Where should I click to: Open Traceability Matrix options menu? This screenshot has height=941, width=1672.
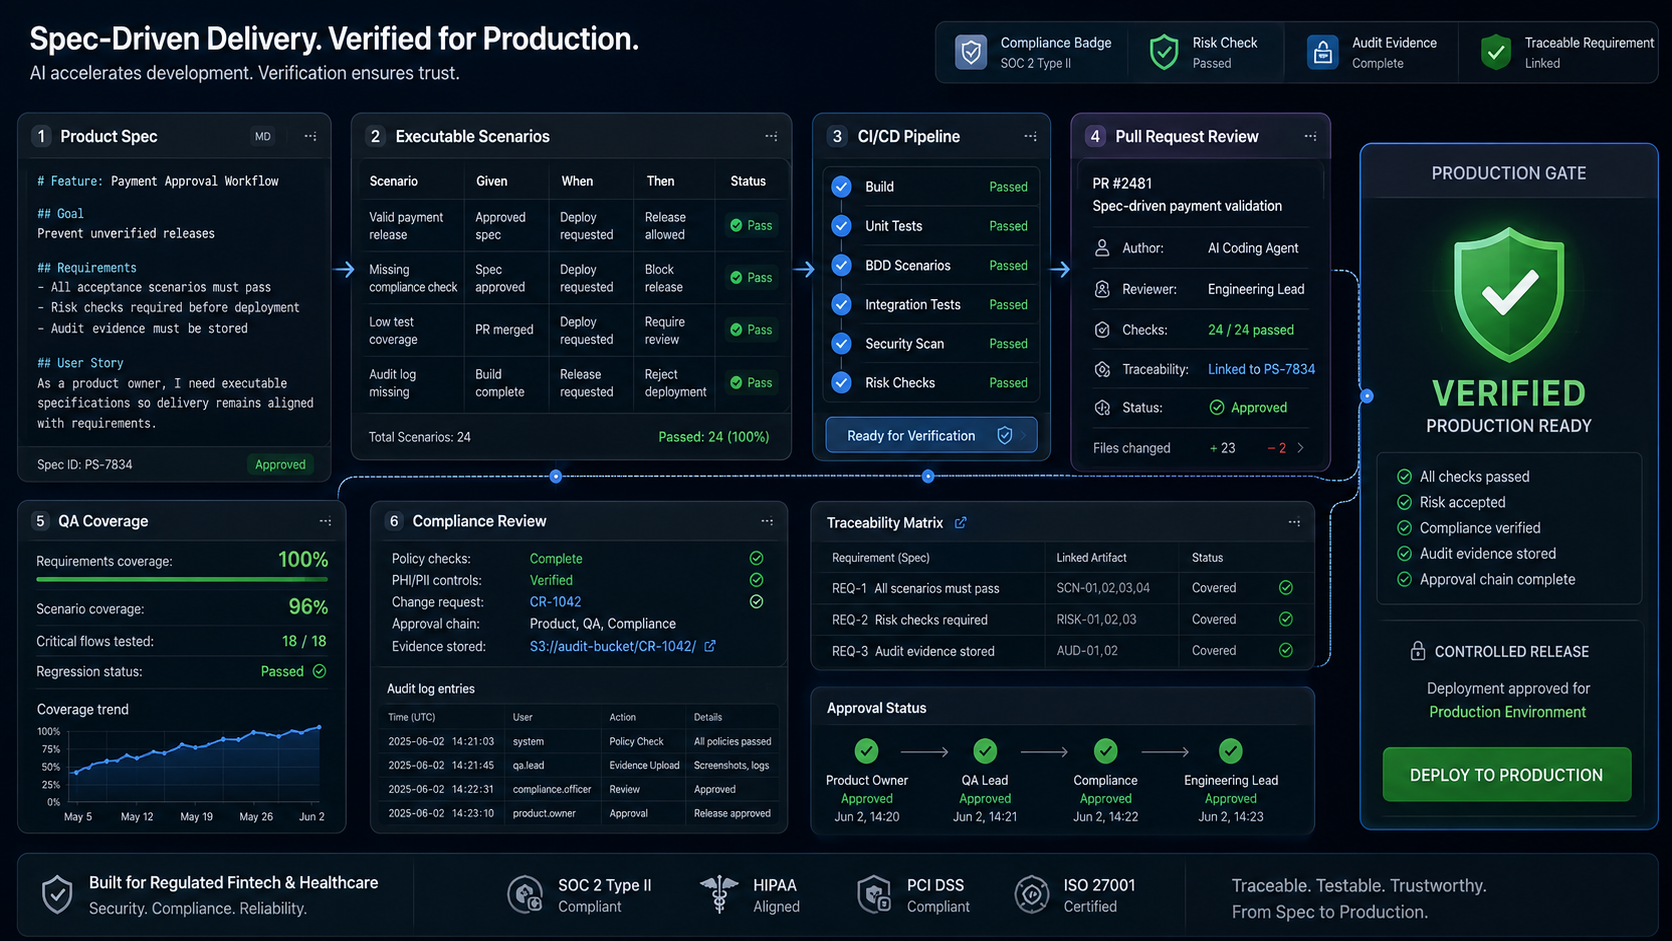(1294, 522)
